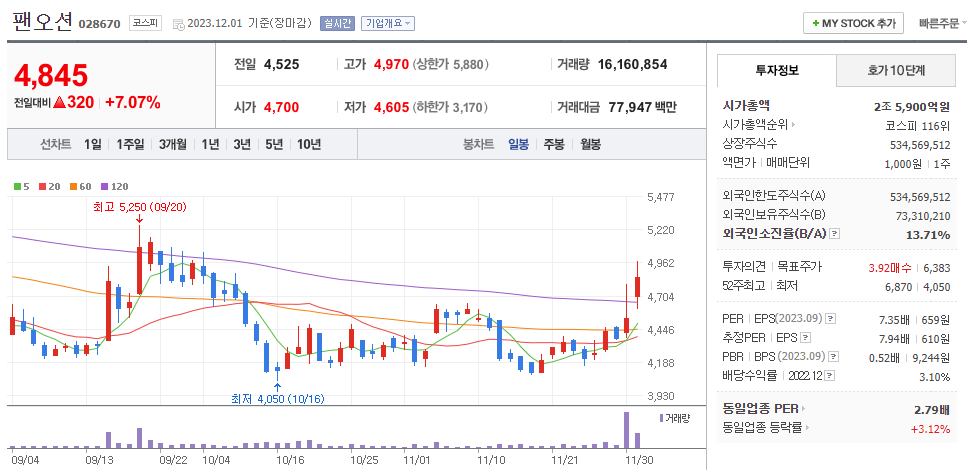
Task: Click the 외국인보유주식수 value 73,310,210
Action: tap(922, 216)
